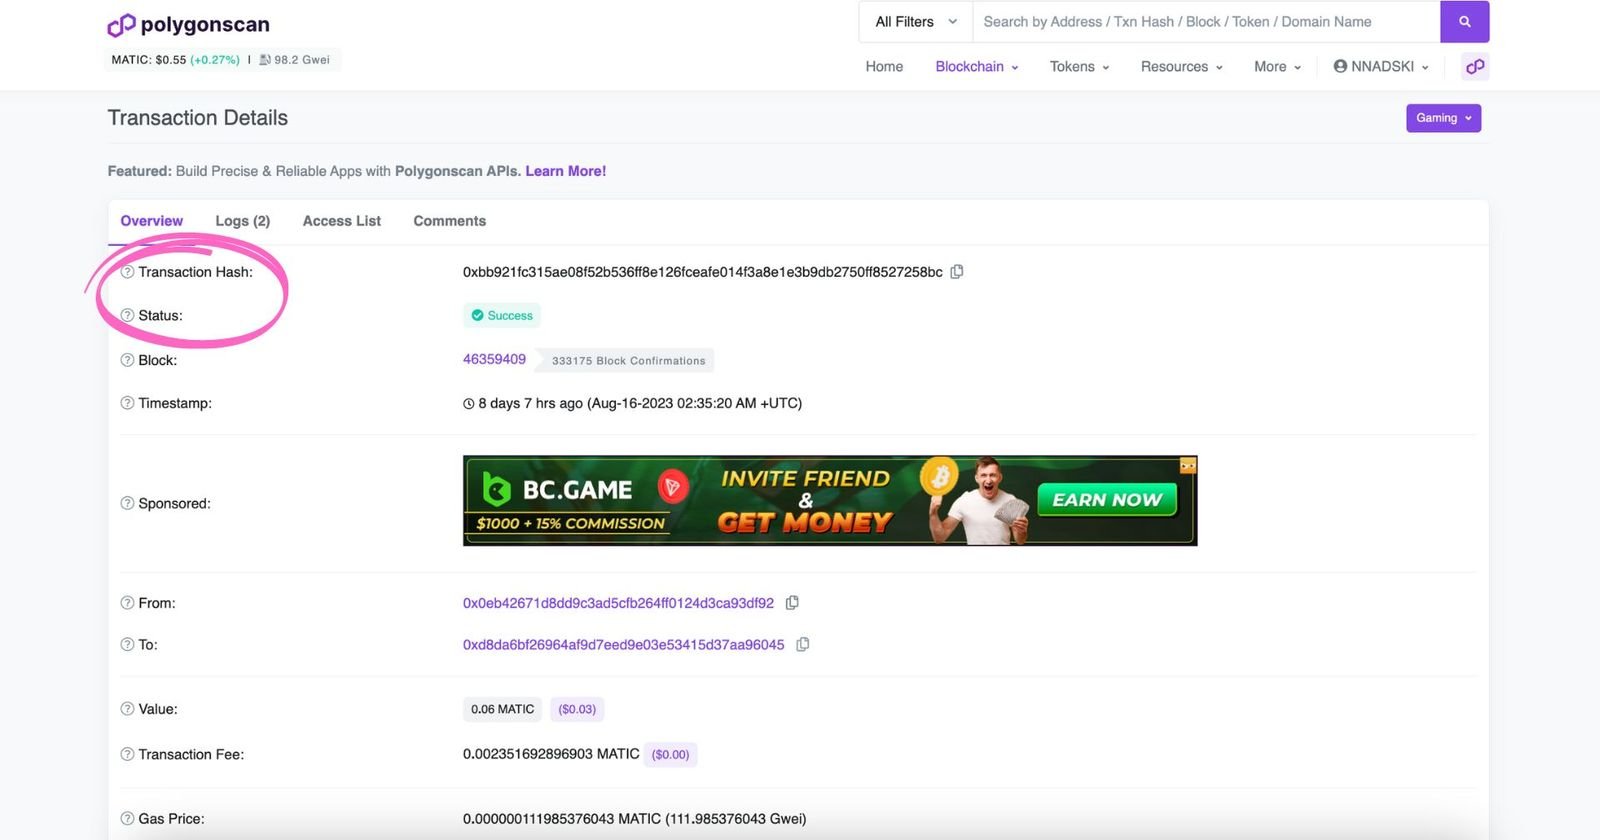Copy the transaction hash to clipboard
Screen dimensions: 1600x840
(957, 272)
